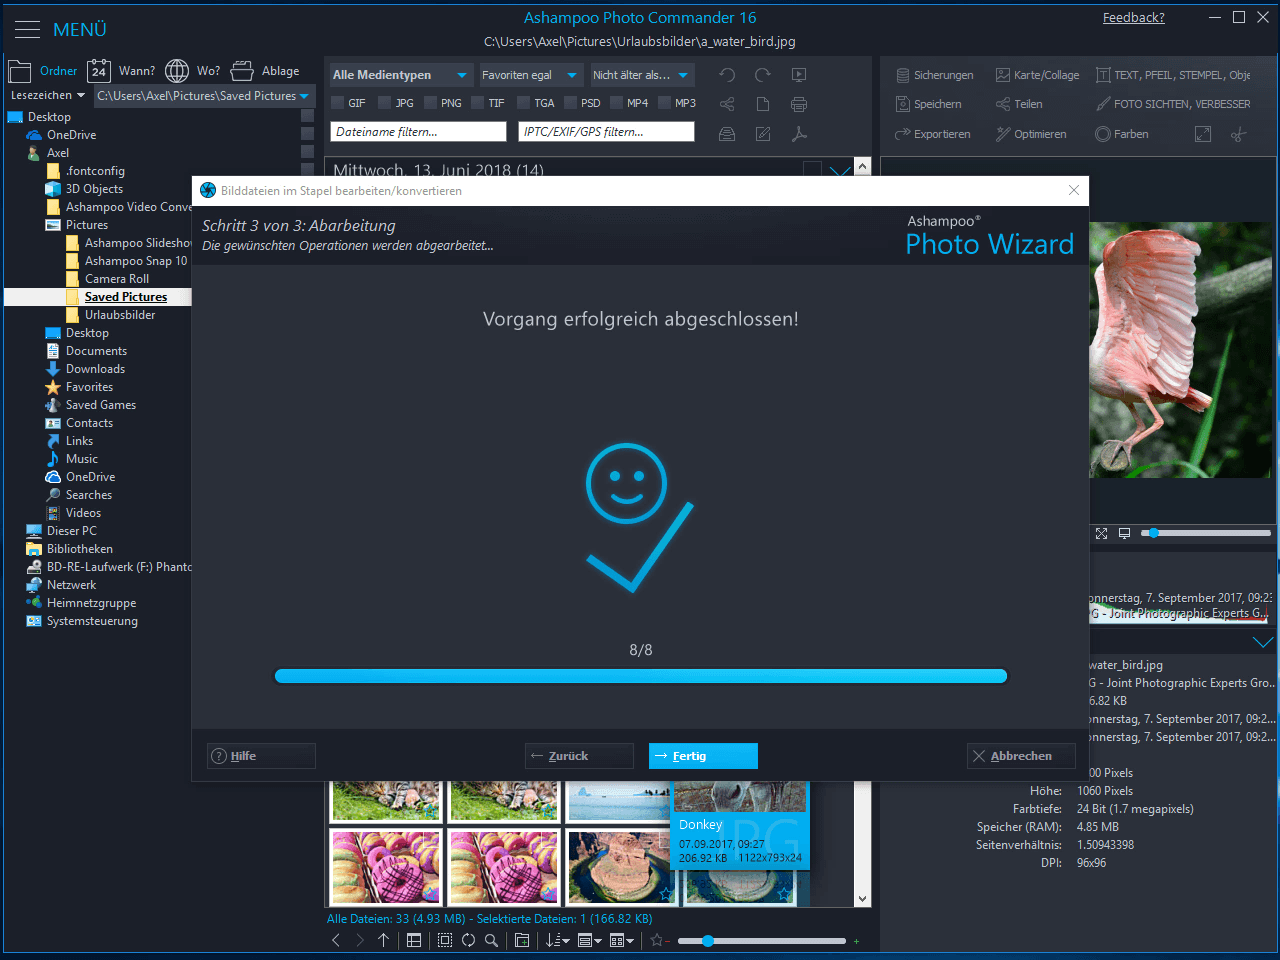The image size is (1280, 960).
Task: Open the Farben menu
Action: pyautogui.click(x=1121, y=134)
